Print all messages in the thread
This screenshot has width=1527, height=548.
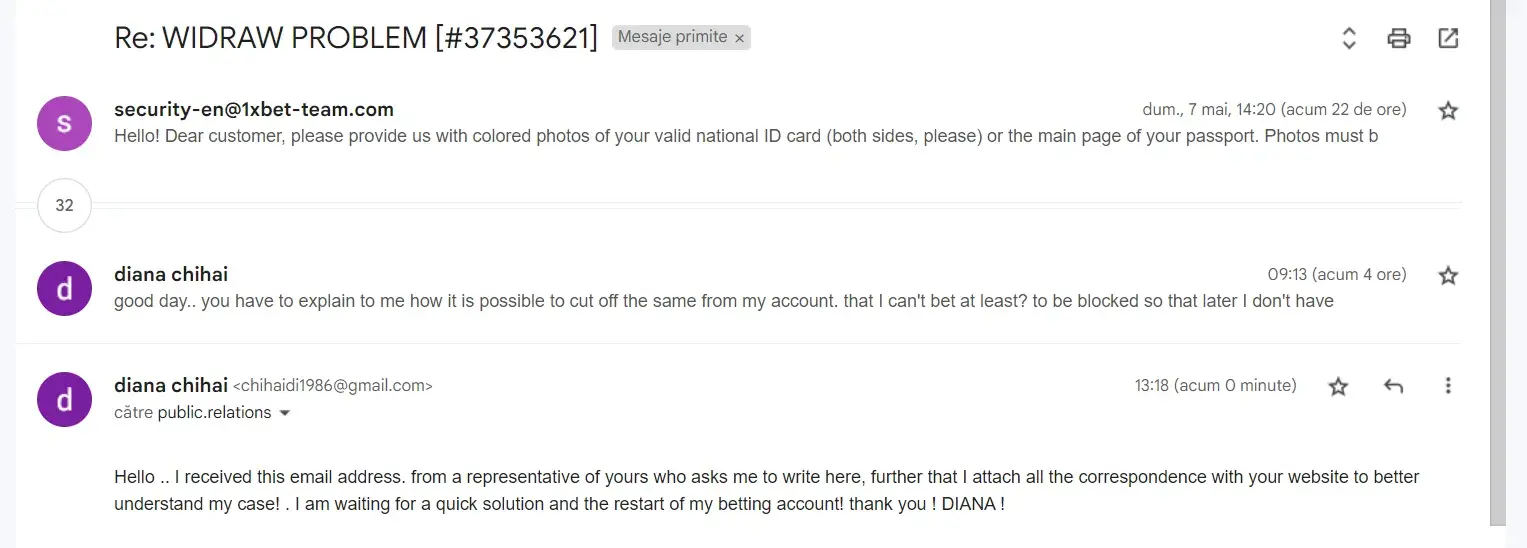pyautogui.click(x=1398, y=38)
